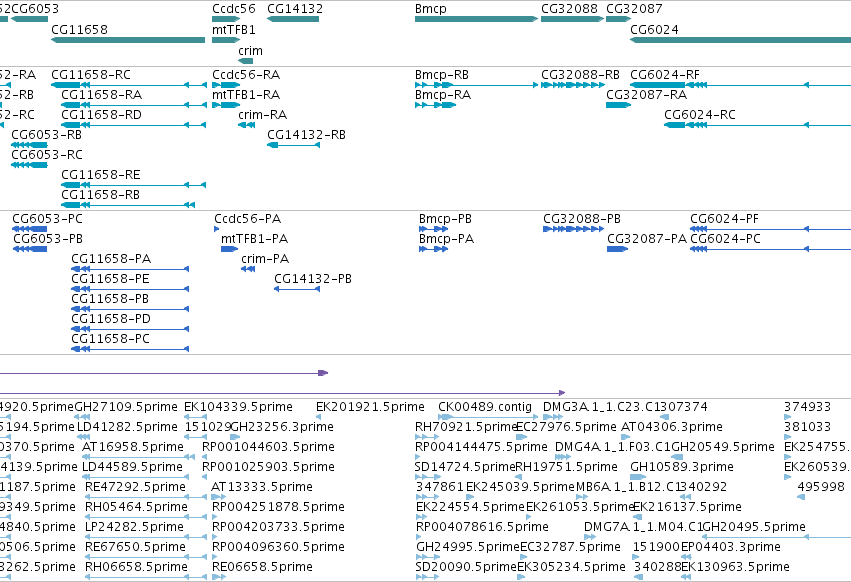Click transcript CG11658-RA
Image resolution: width=851 pixels, height=582 pixels.
(x=134, y=105)
